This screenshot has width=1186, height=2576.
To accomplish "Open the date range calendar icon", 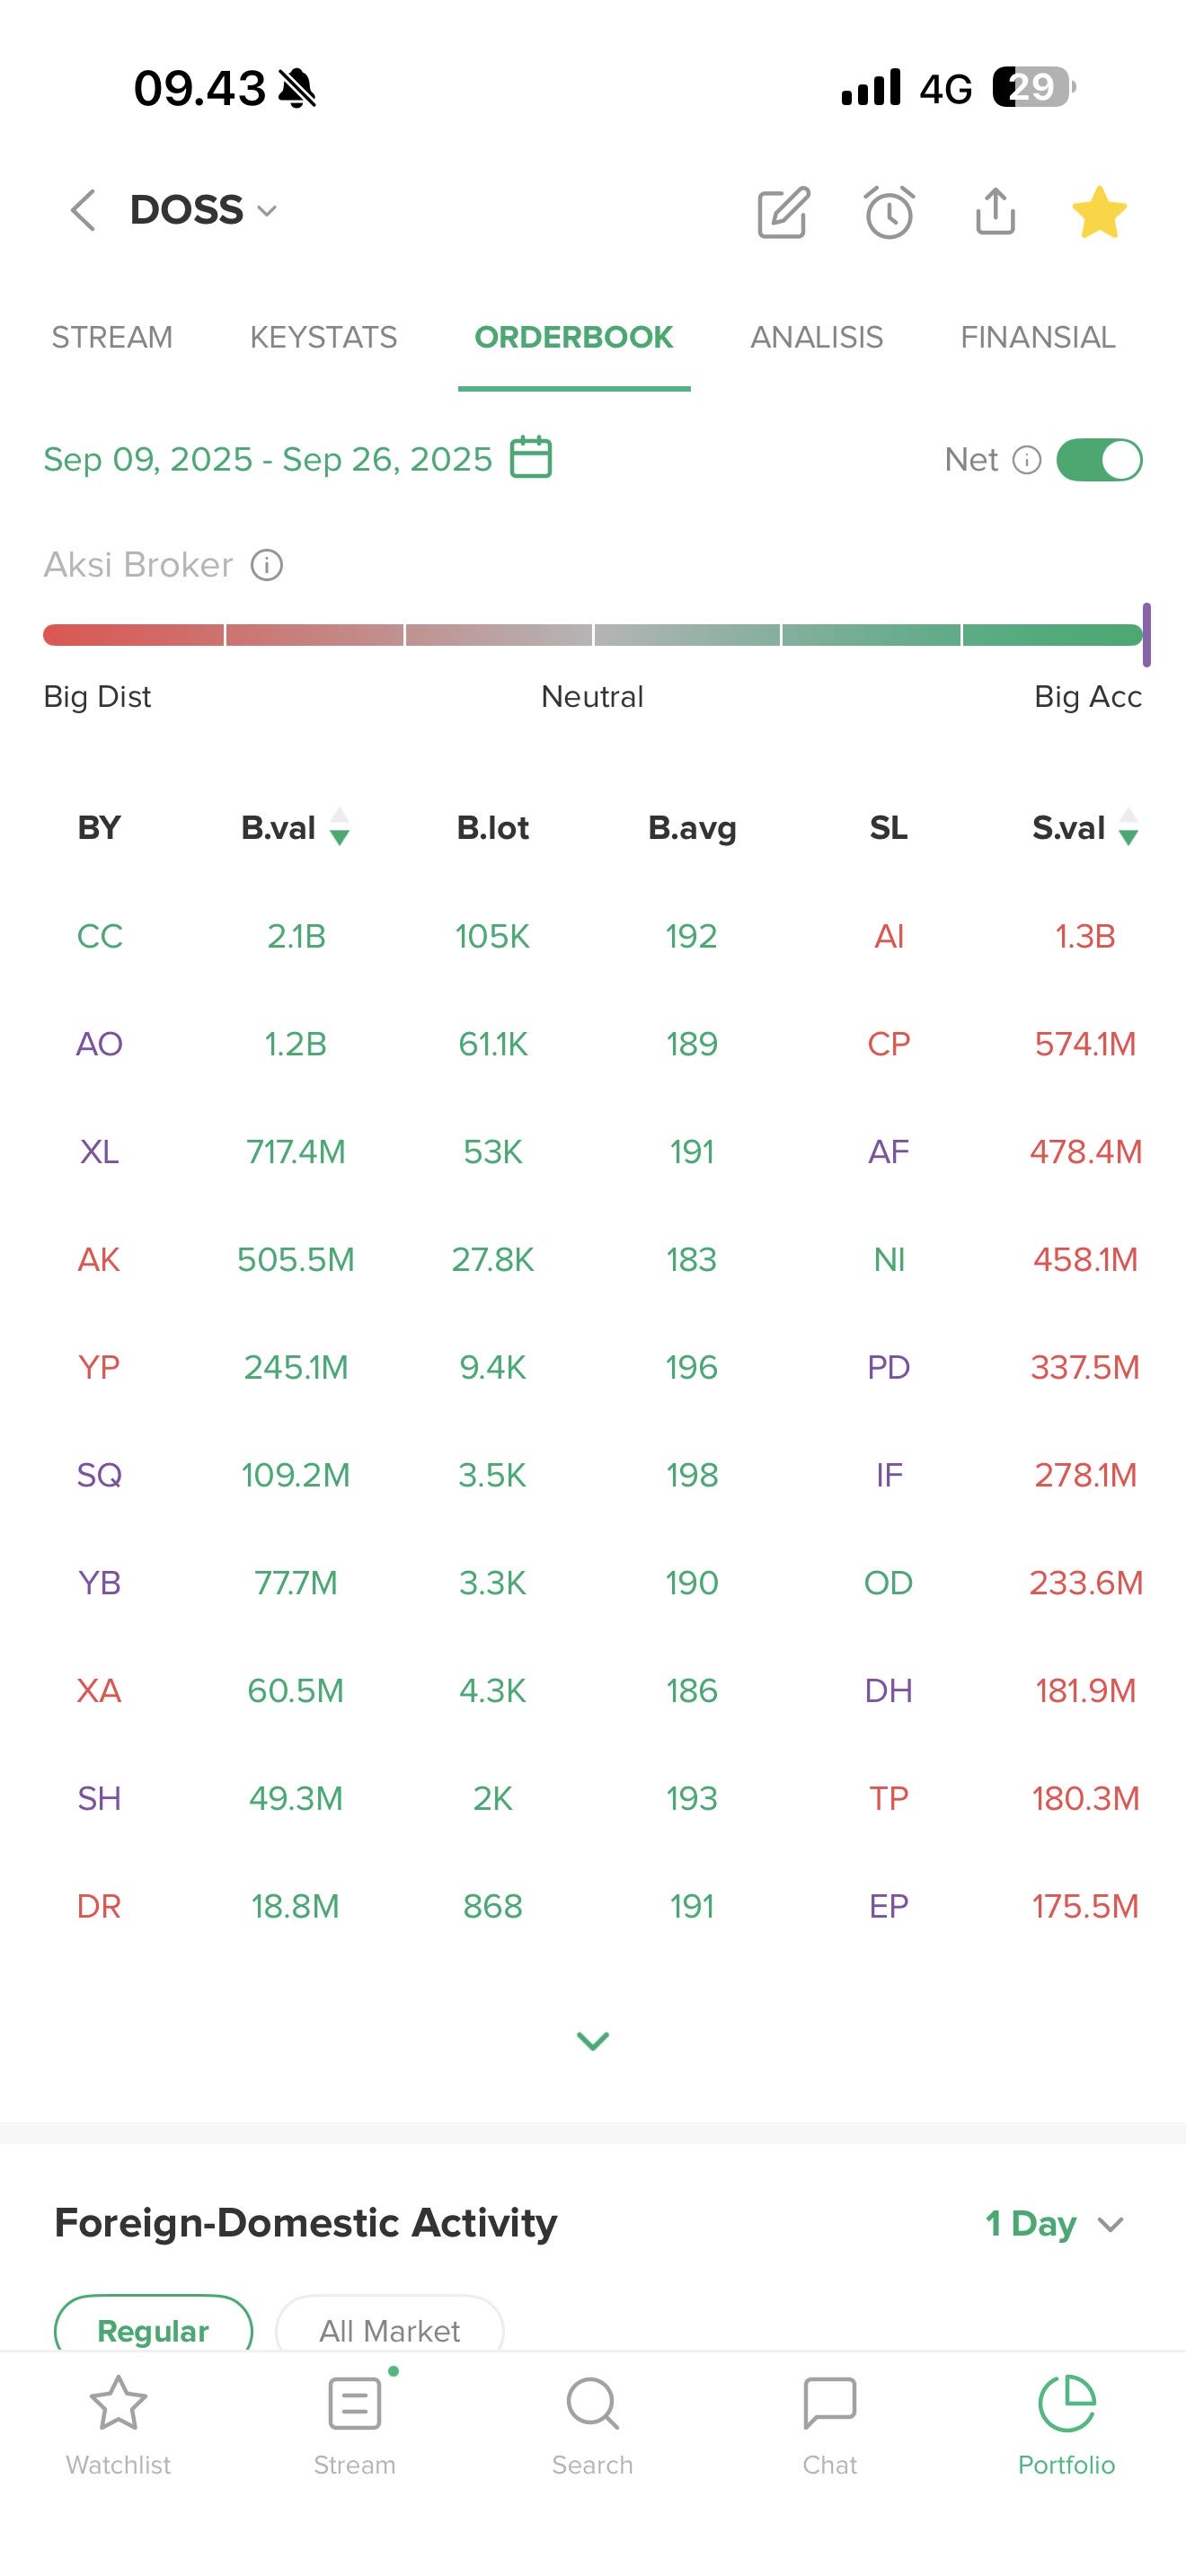I will coord(531,458).
